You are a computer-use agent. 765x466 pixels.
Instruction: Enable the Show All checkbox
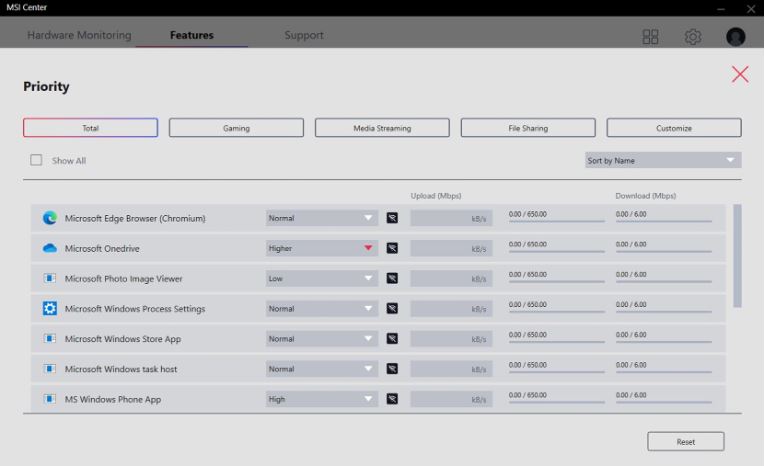[37, 160]
